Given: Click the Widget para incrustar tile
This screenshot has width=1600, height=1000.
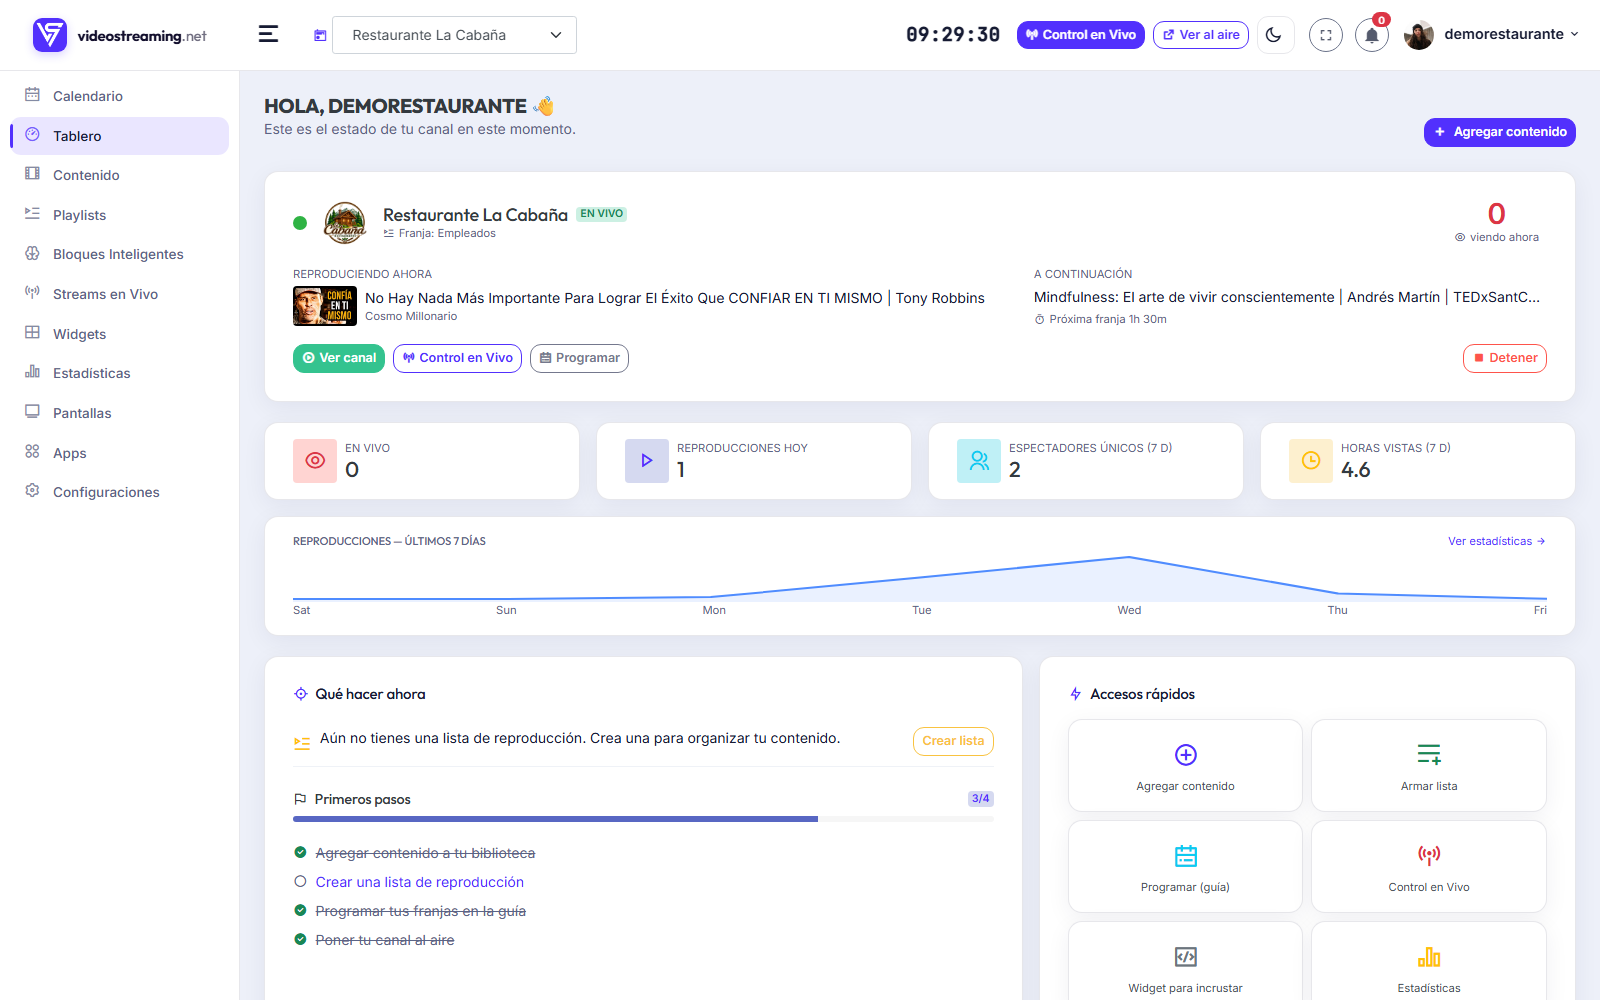Looking at the screenshot, I should (1185, 962).
